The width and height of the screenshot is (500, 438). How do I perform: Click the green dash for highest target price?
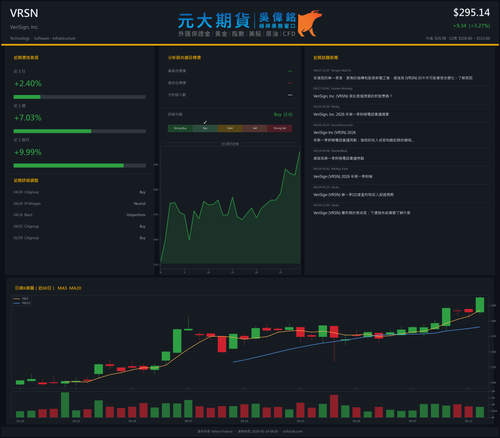pos(290,71)
